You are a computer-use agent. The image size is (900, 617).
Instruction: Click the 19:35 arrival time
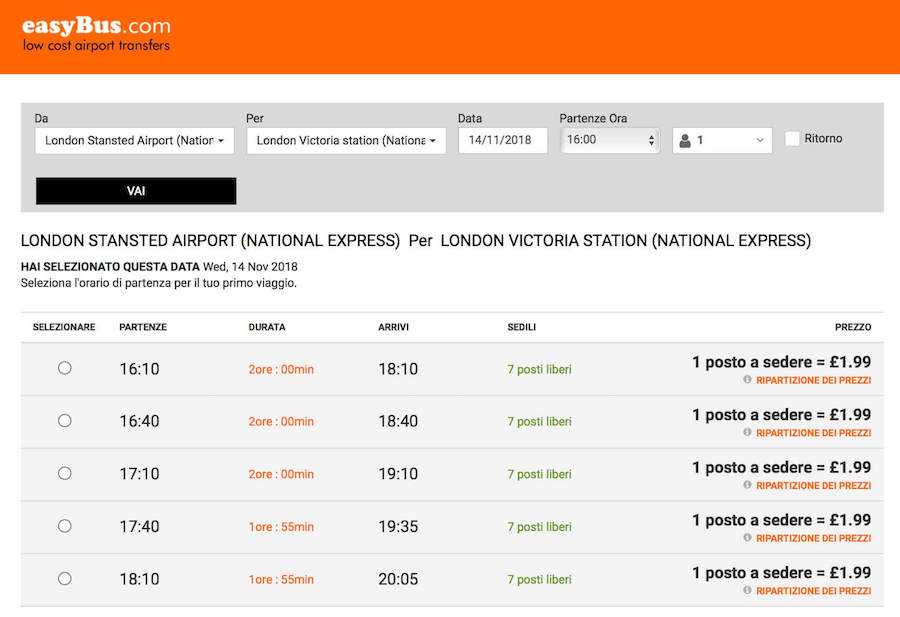click(x=398, y=527)
